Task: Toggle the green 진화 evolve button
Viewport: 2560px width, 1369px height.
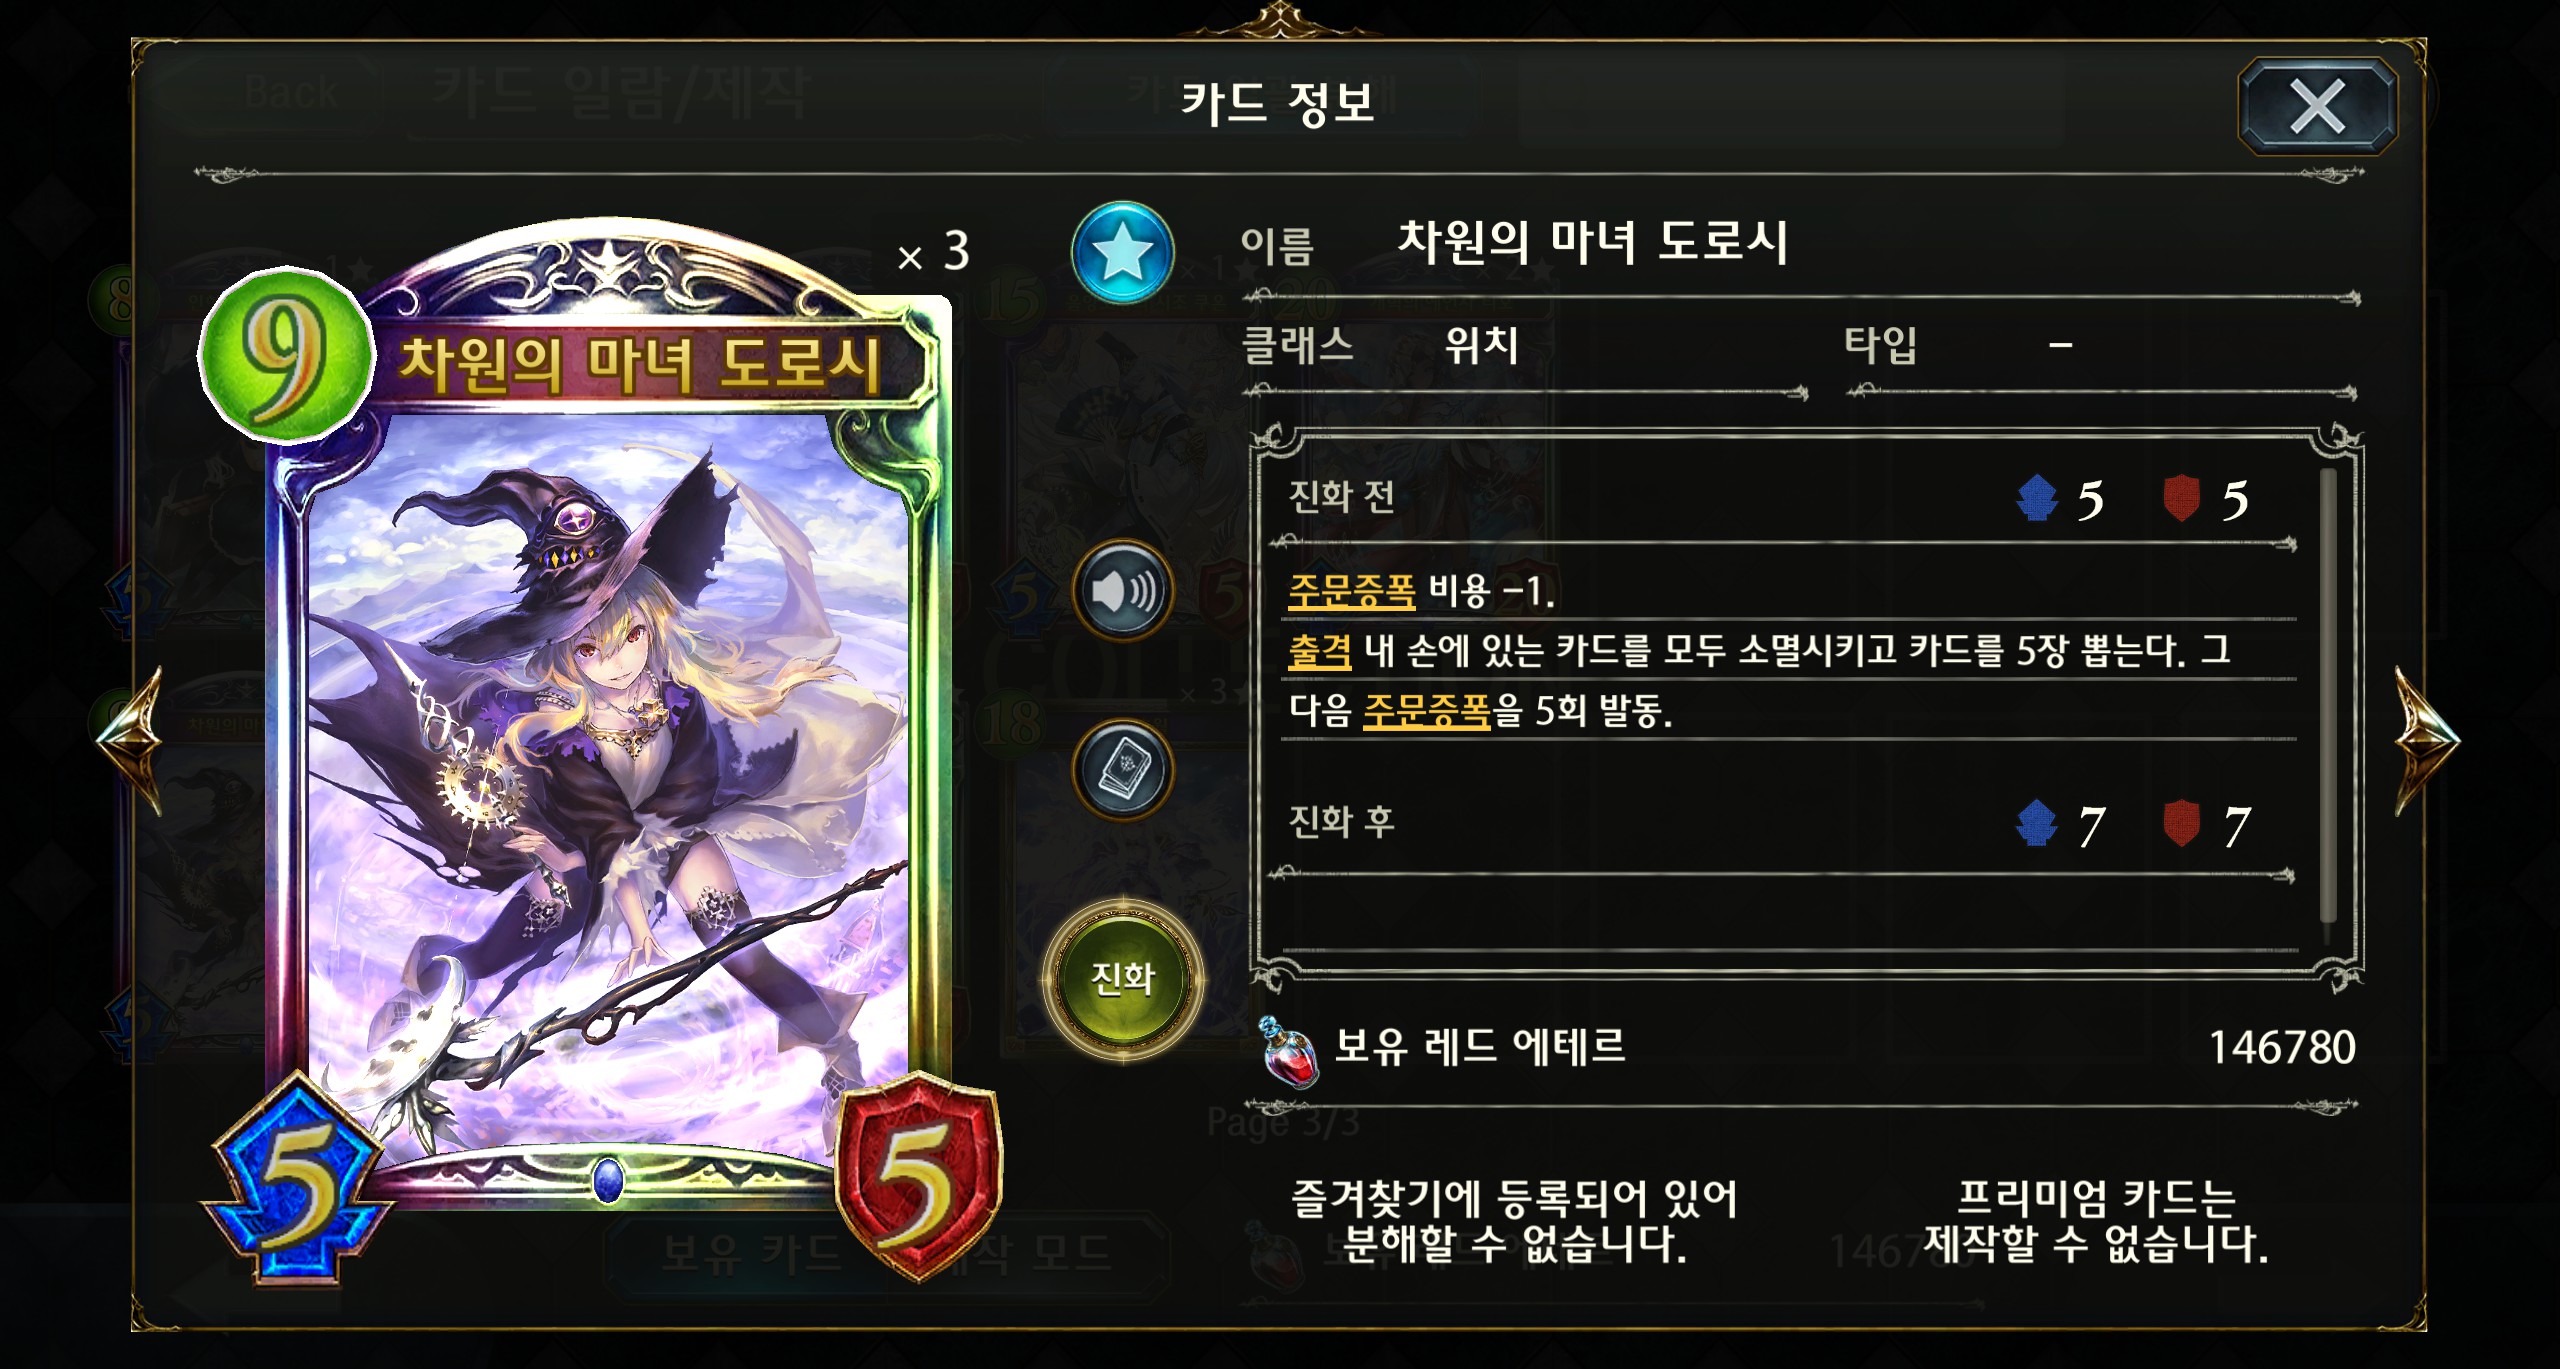Action: coord(1122,978)
